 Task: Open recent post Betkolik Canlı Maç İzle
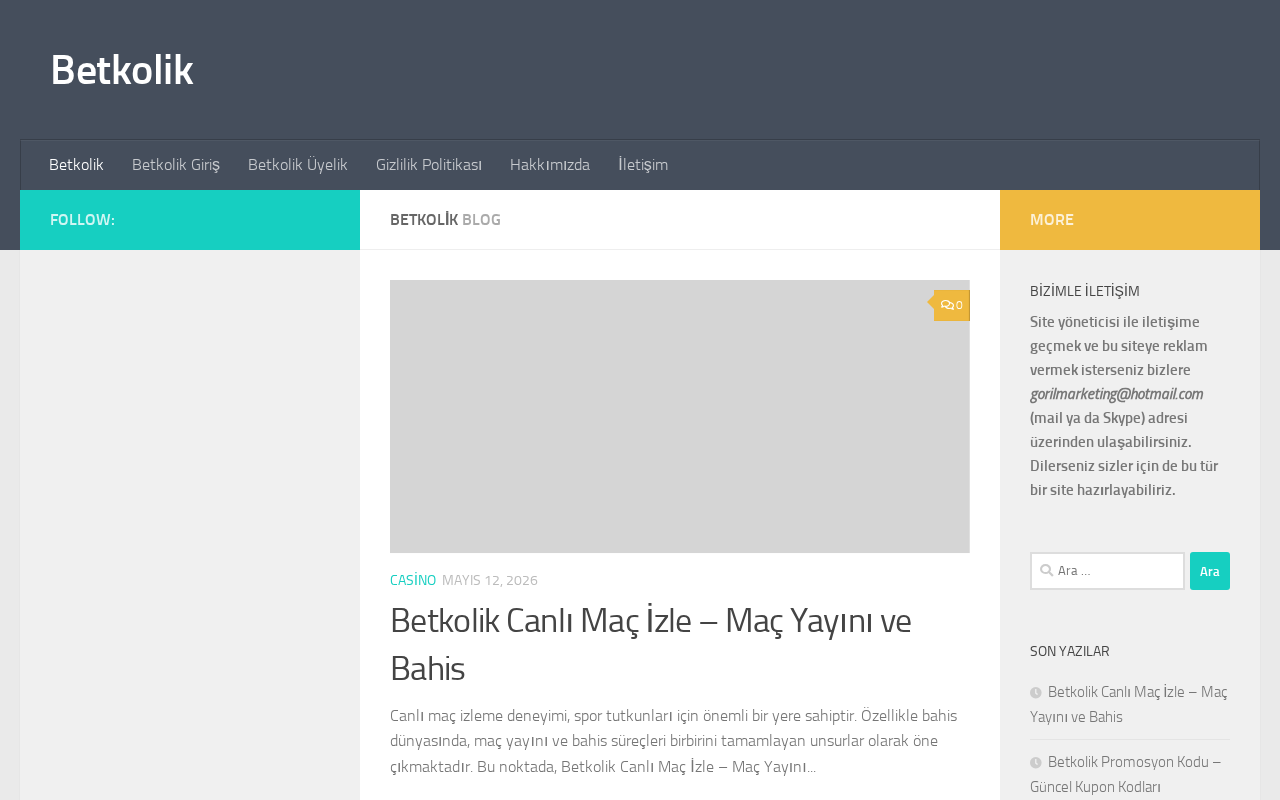1129,704
